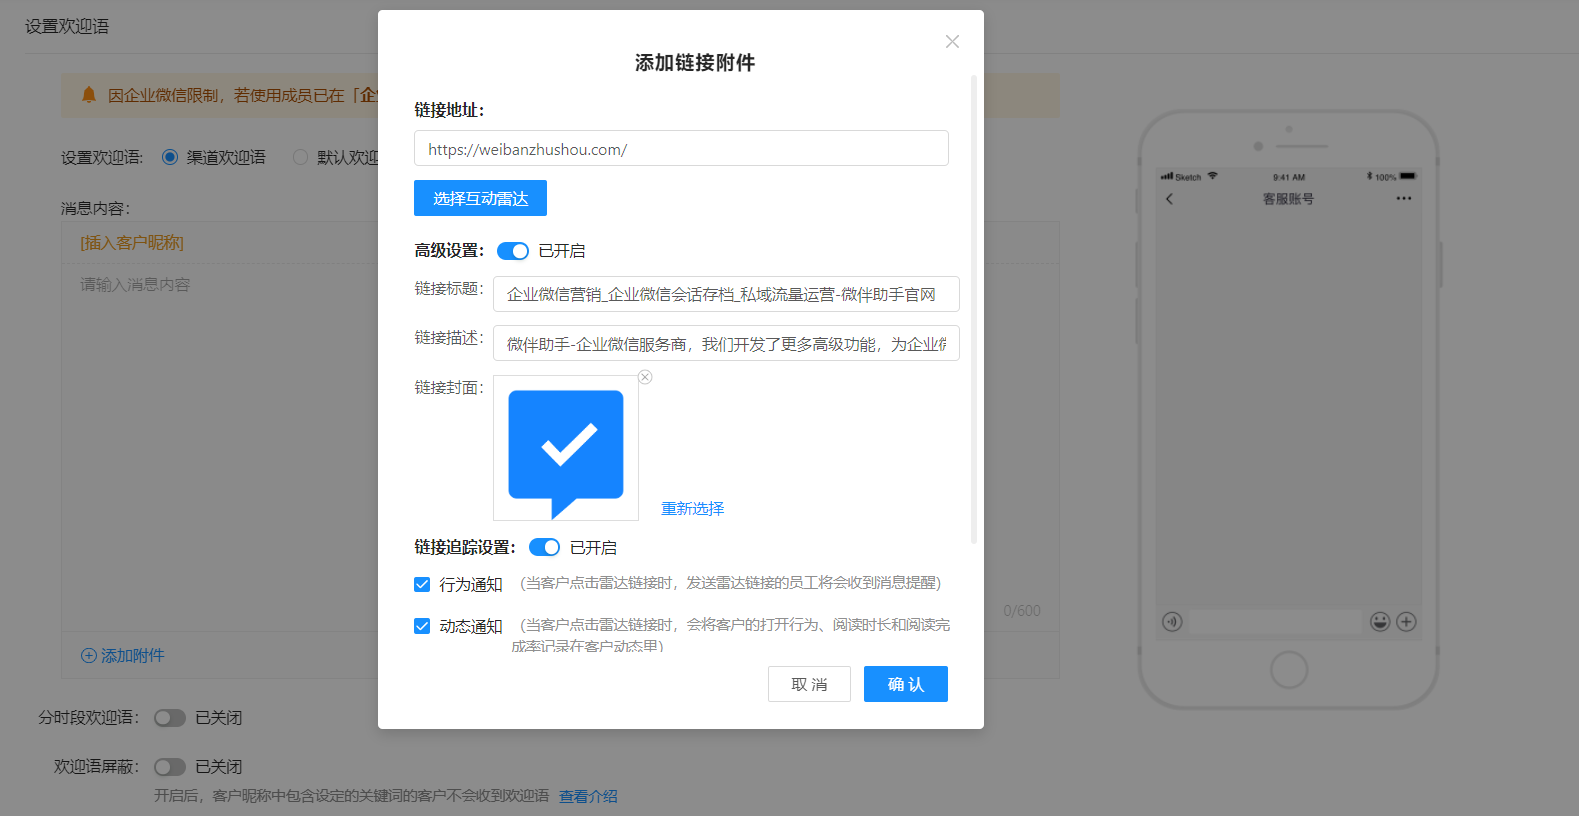Tap the plus icon in phone chat bar
This screenshot has height=816, width=1579.
1406,622
